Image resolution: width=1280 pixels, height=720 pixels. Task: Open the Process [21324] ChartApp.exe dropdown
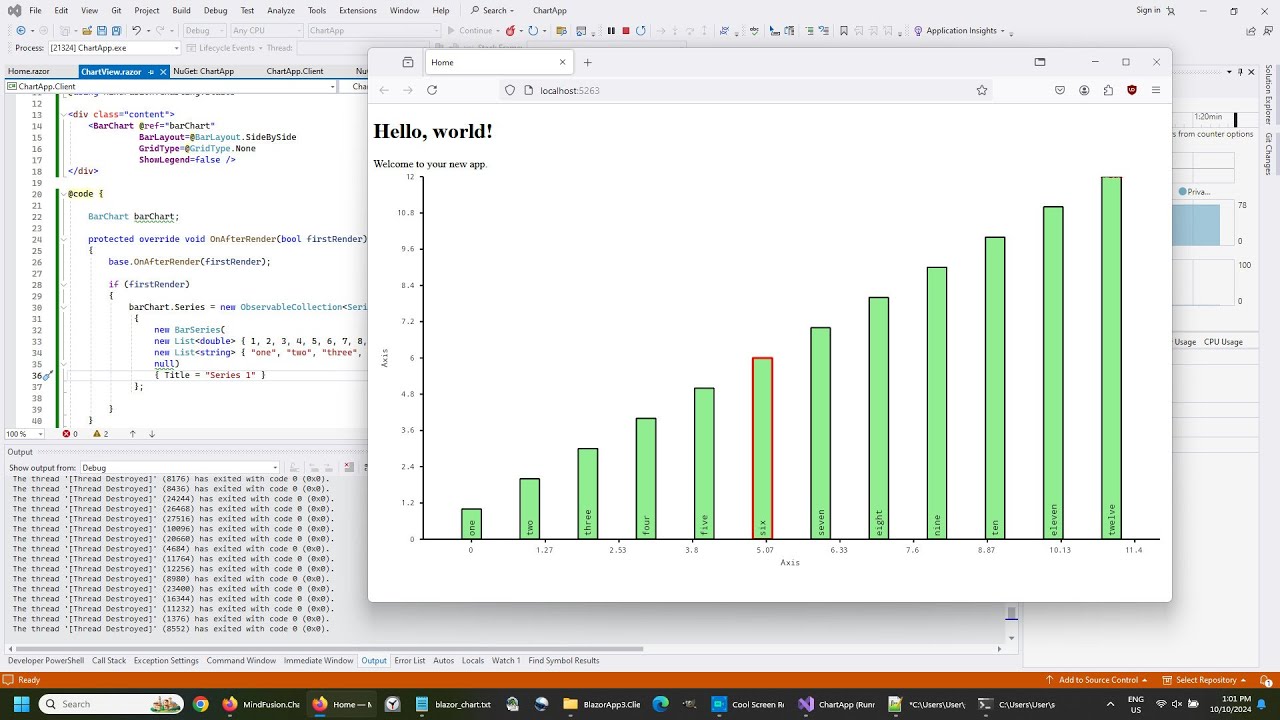[x=115, y=48]
